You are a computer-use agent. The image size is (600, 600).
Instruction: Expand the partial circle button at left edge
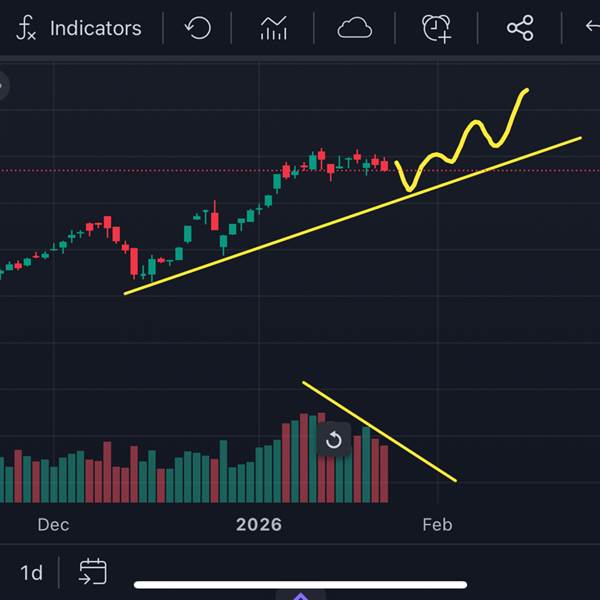(3, 86)
